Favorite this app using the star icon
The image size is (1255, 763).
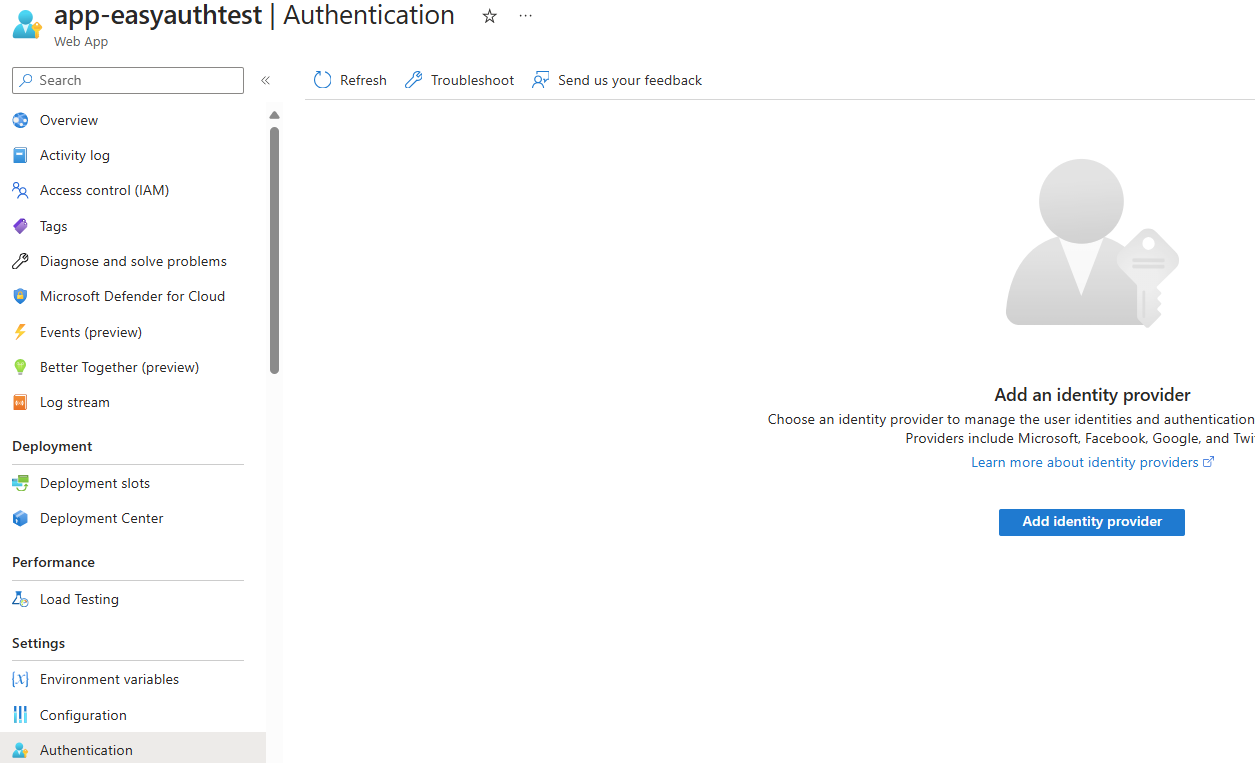tap(489, 16)
